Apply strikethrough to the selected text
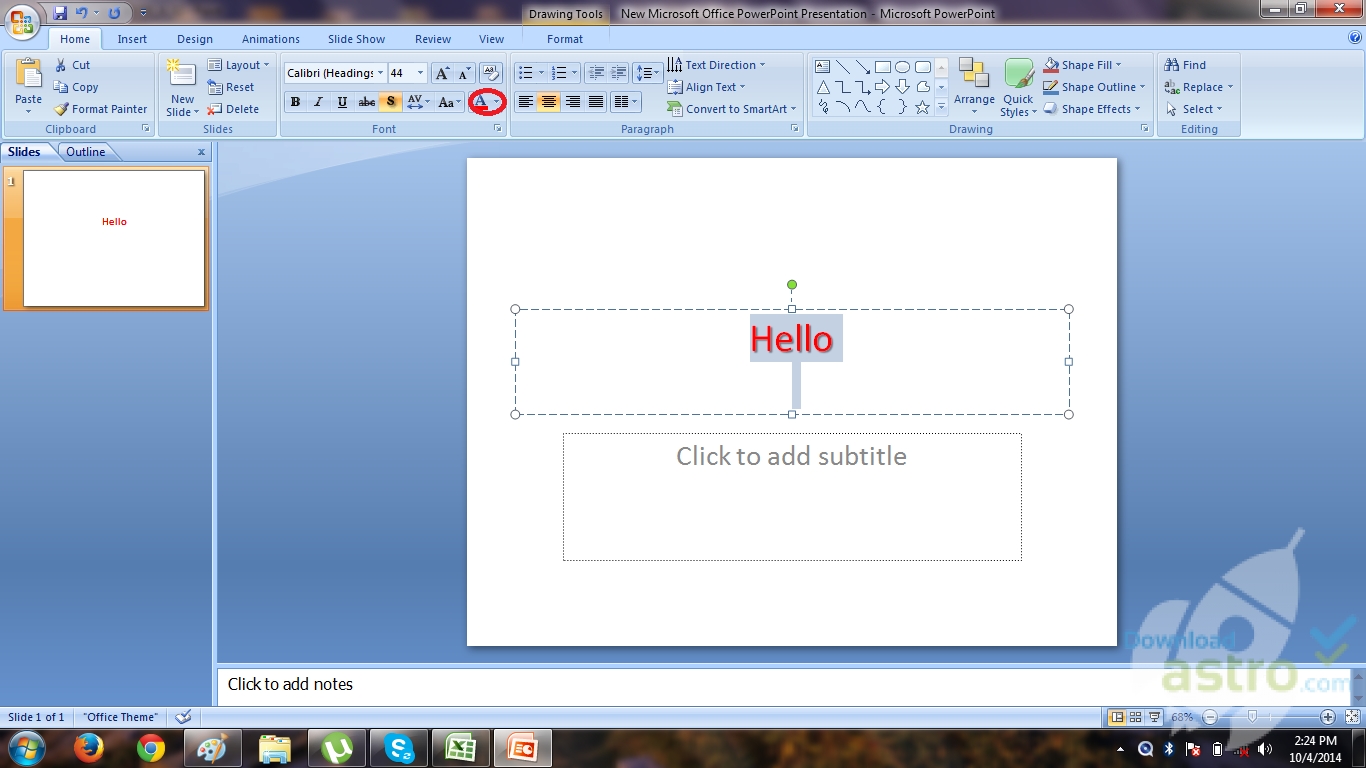 pyautogui.click(x=367, y=101)
